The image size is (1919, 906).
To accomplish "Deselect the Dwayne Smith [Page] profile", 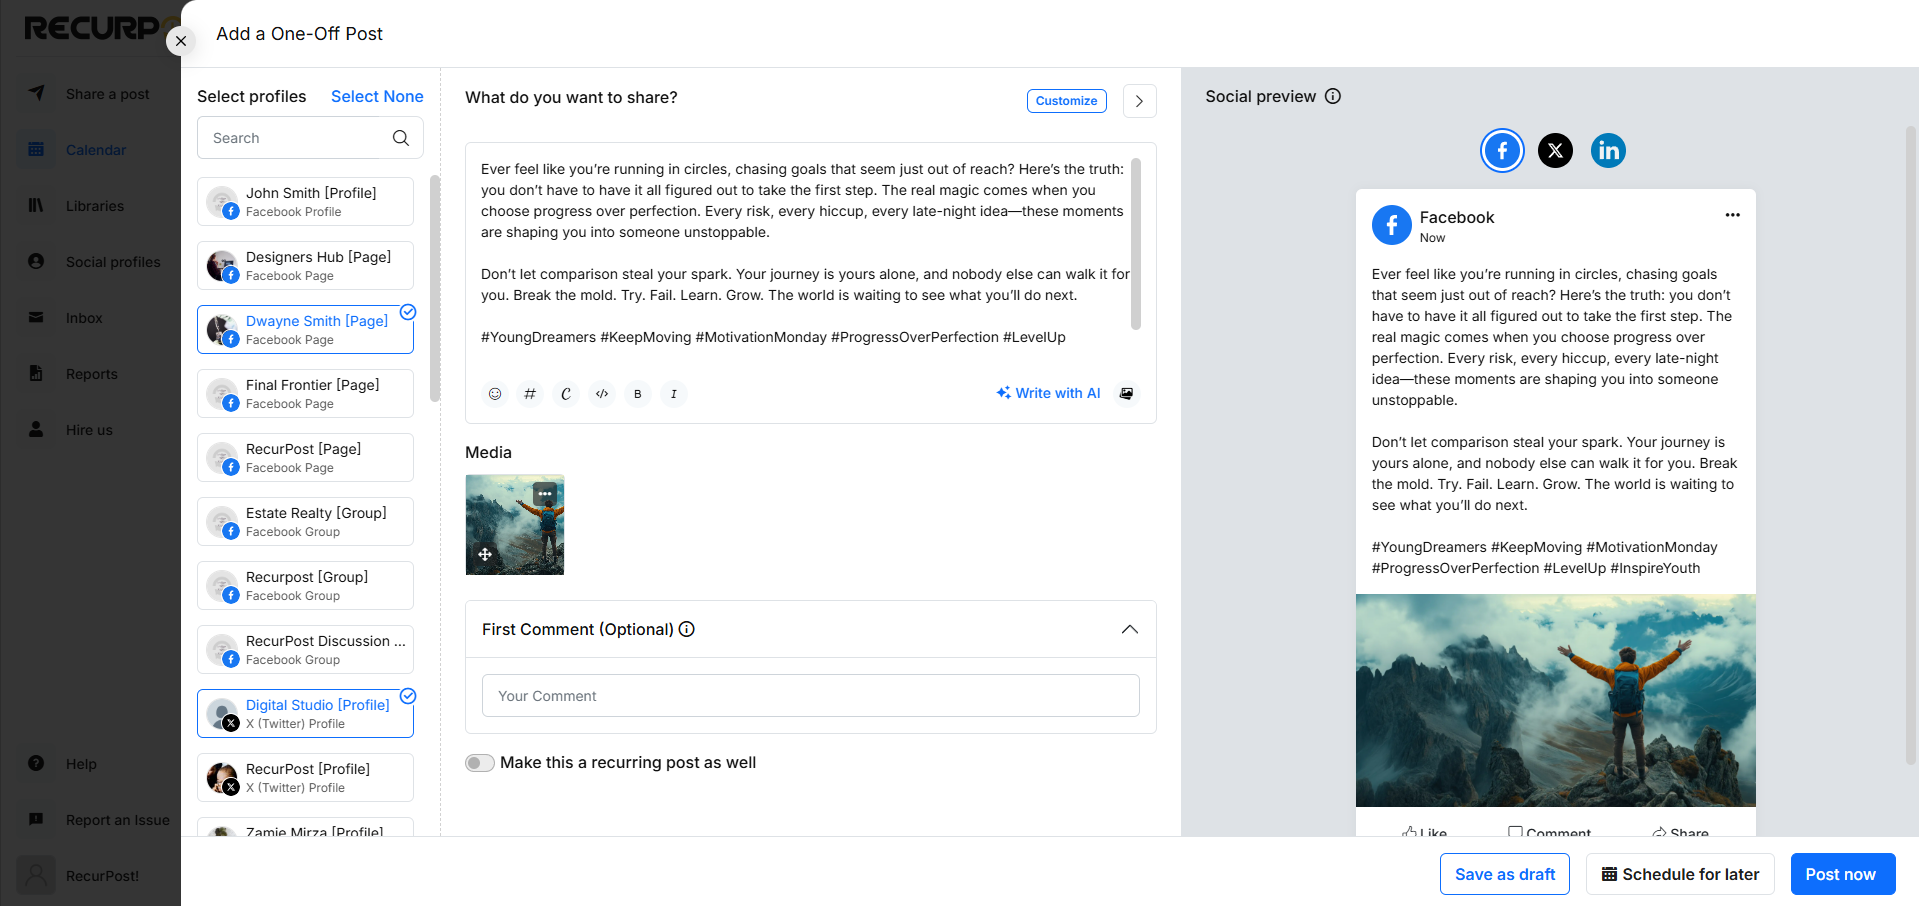I will 305,330.
